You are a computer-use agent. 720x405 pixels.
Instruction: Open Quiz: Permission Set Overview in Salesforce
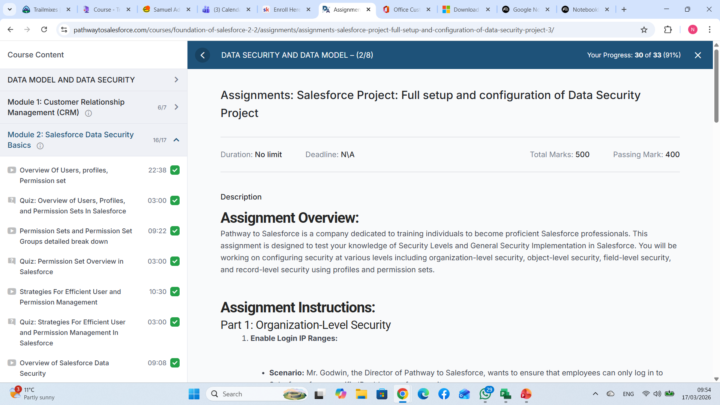coord(71,266)
